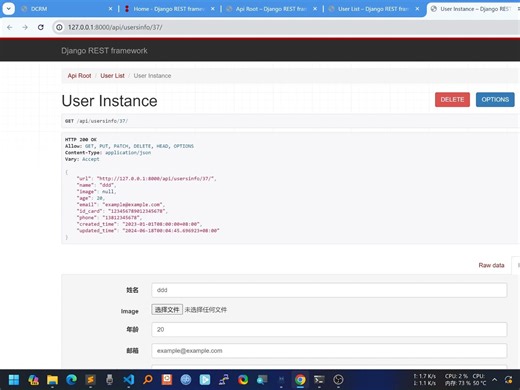Click the url value in the JSON response
The width and height of the screenshot is (520, 390).
156,179
